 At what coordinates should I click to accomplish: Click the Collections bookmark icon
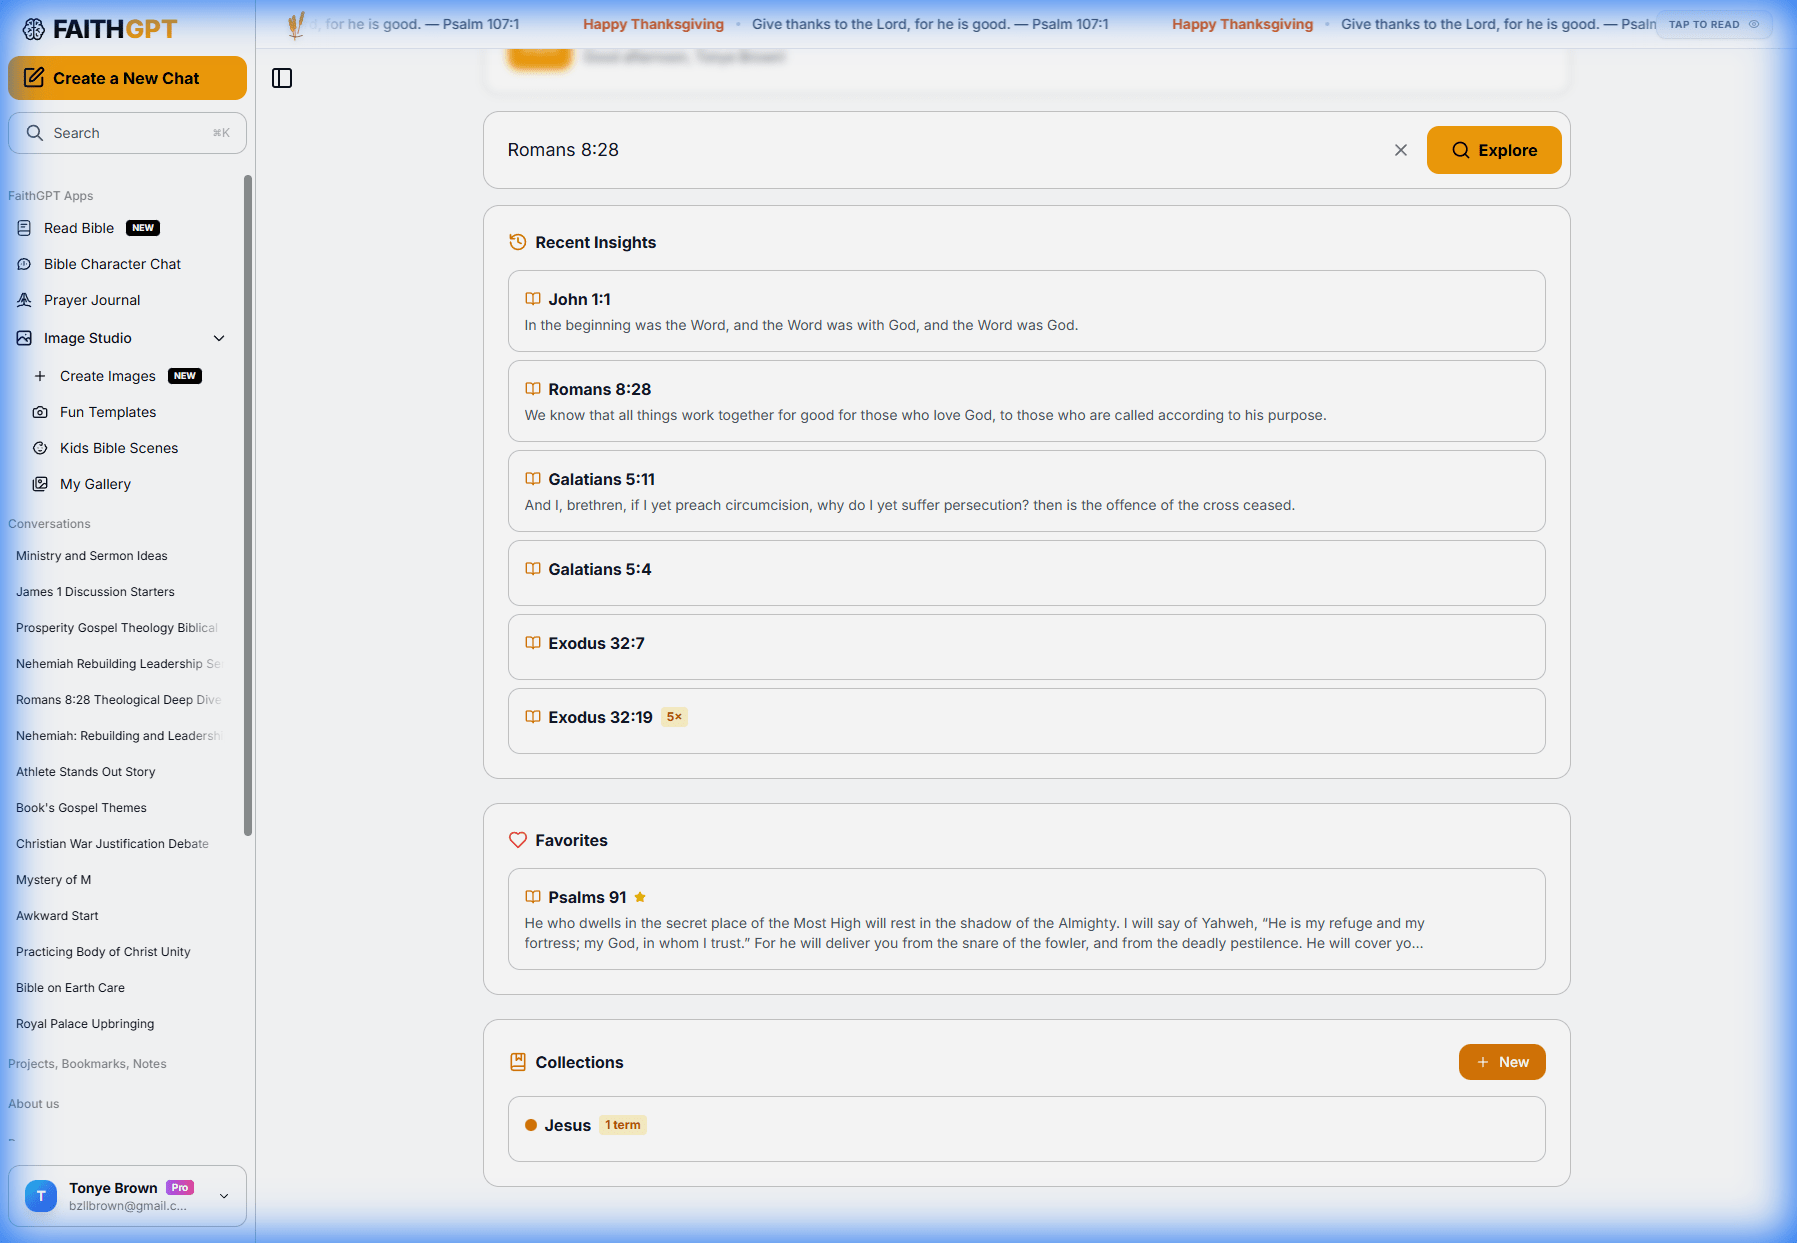point(518,1061)
